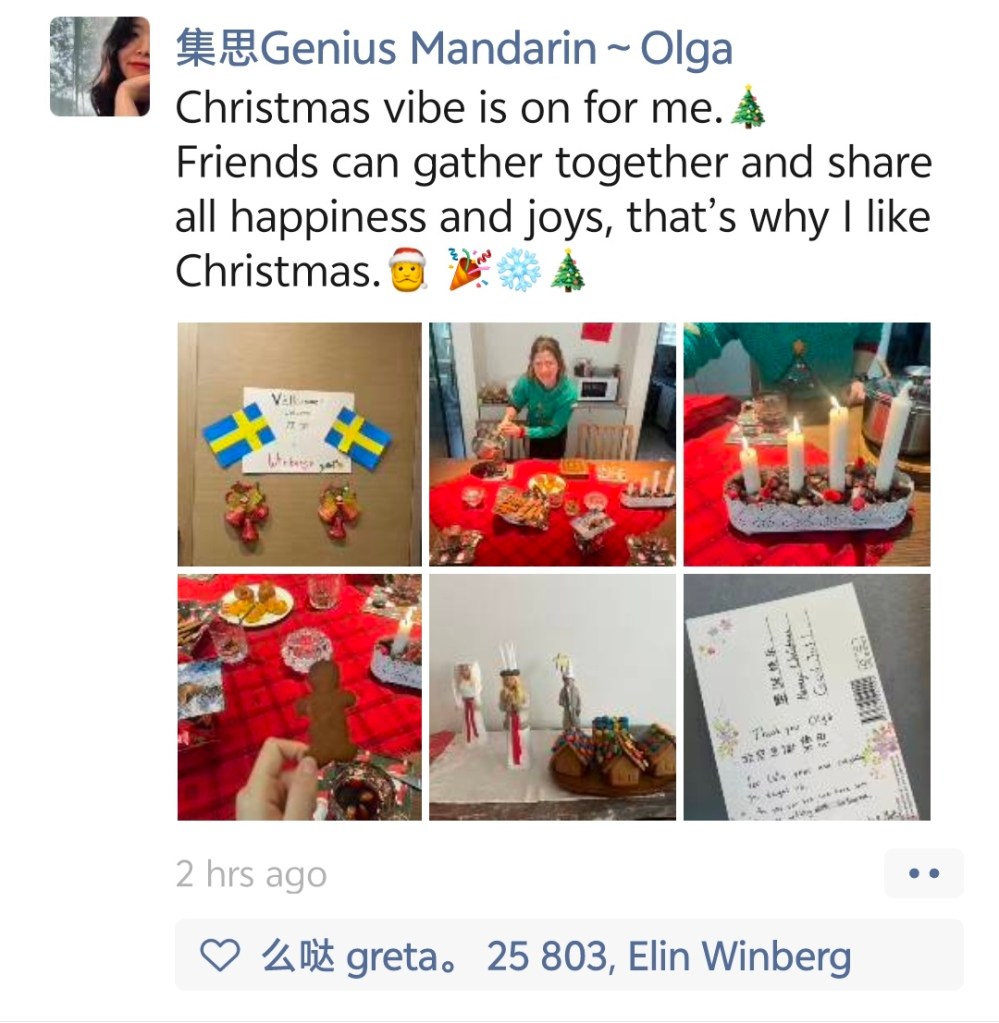The width and height of the screenshot is (999, 1023).
Task: View the gingerbread man cookie photo
Action: point(300,697)
